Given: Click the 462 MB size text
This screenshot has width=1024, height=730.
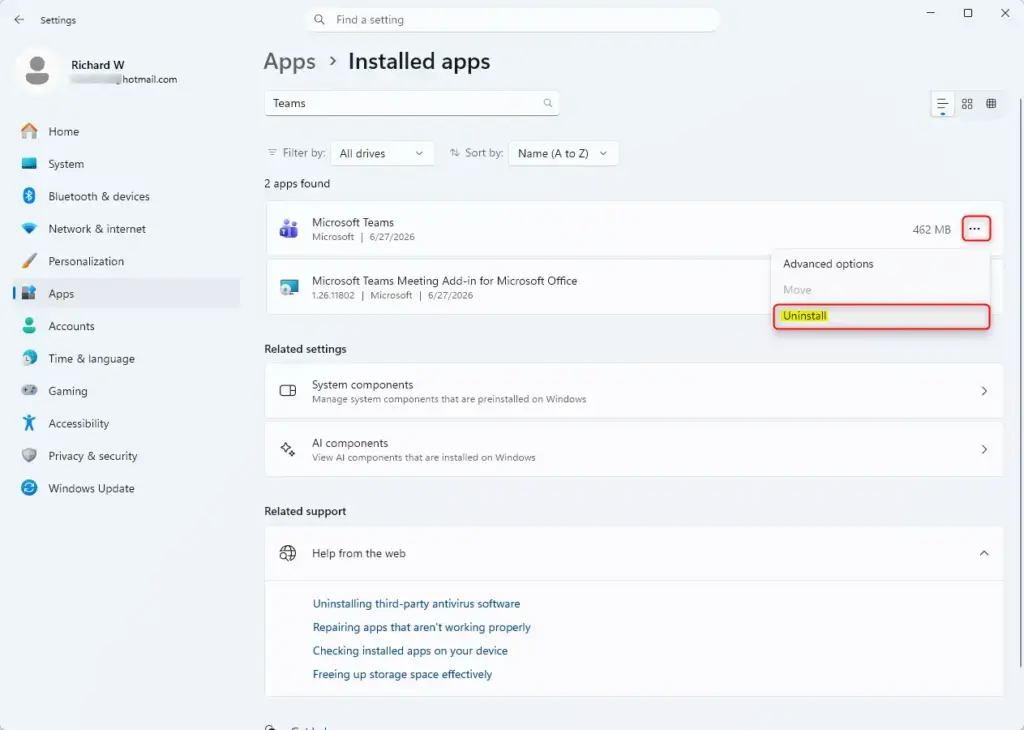Looking at the screenshot, I should click(x=931, y=230).
